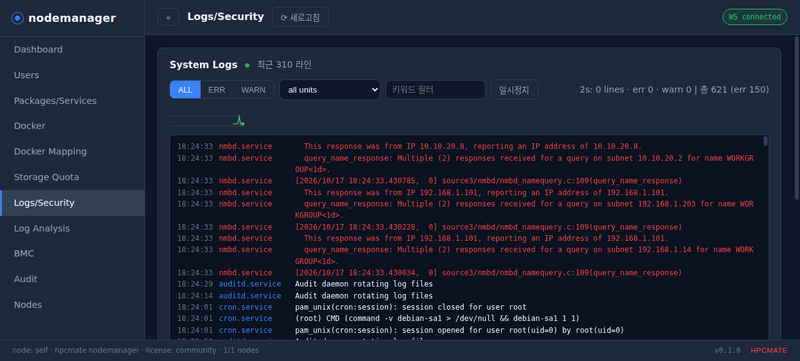800x361 pixels.
Task: Click the 새로고침 refresh button
Action: coord(300,17)
